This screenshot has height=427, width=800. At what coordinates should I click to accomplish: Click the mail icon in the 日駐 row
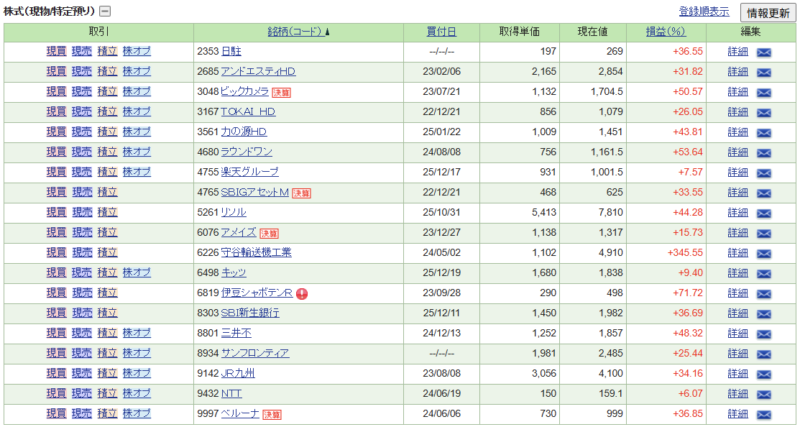764,51
